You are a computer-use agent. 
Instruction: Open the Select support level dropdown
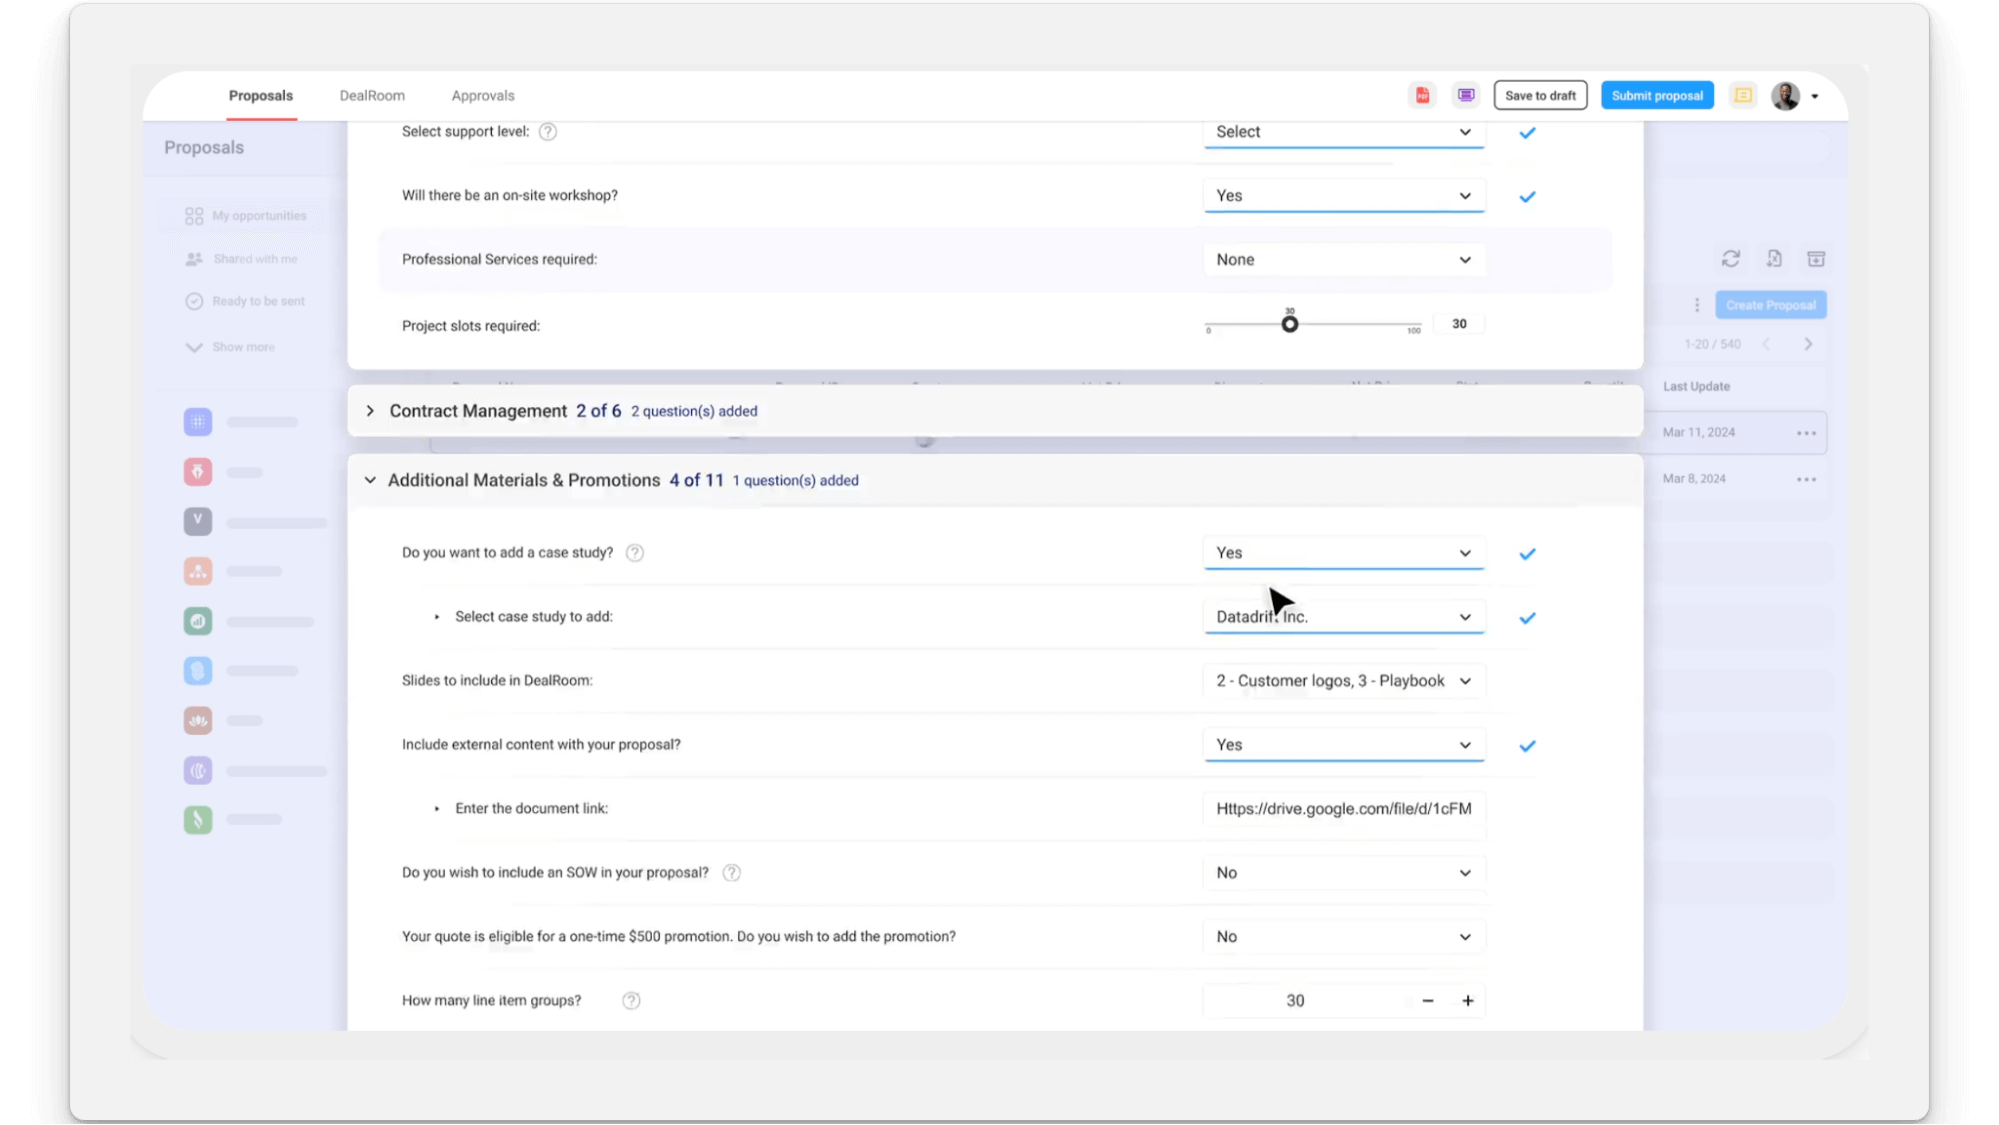[x=1343, y=132]
